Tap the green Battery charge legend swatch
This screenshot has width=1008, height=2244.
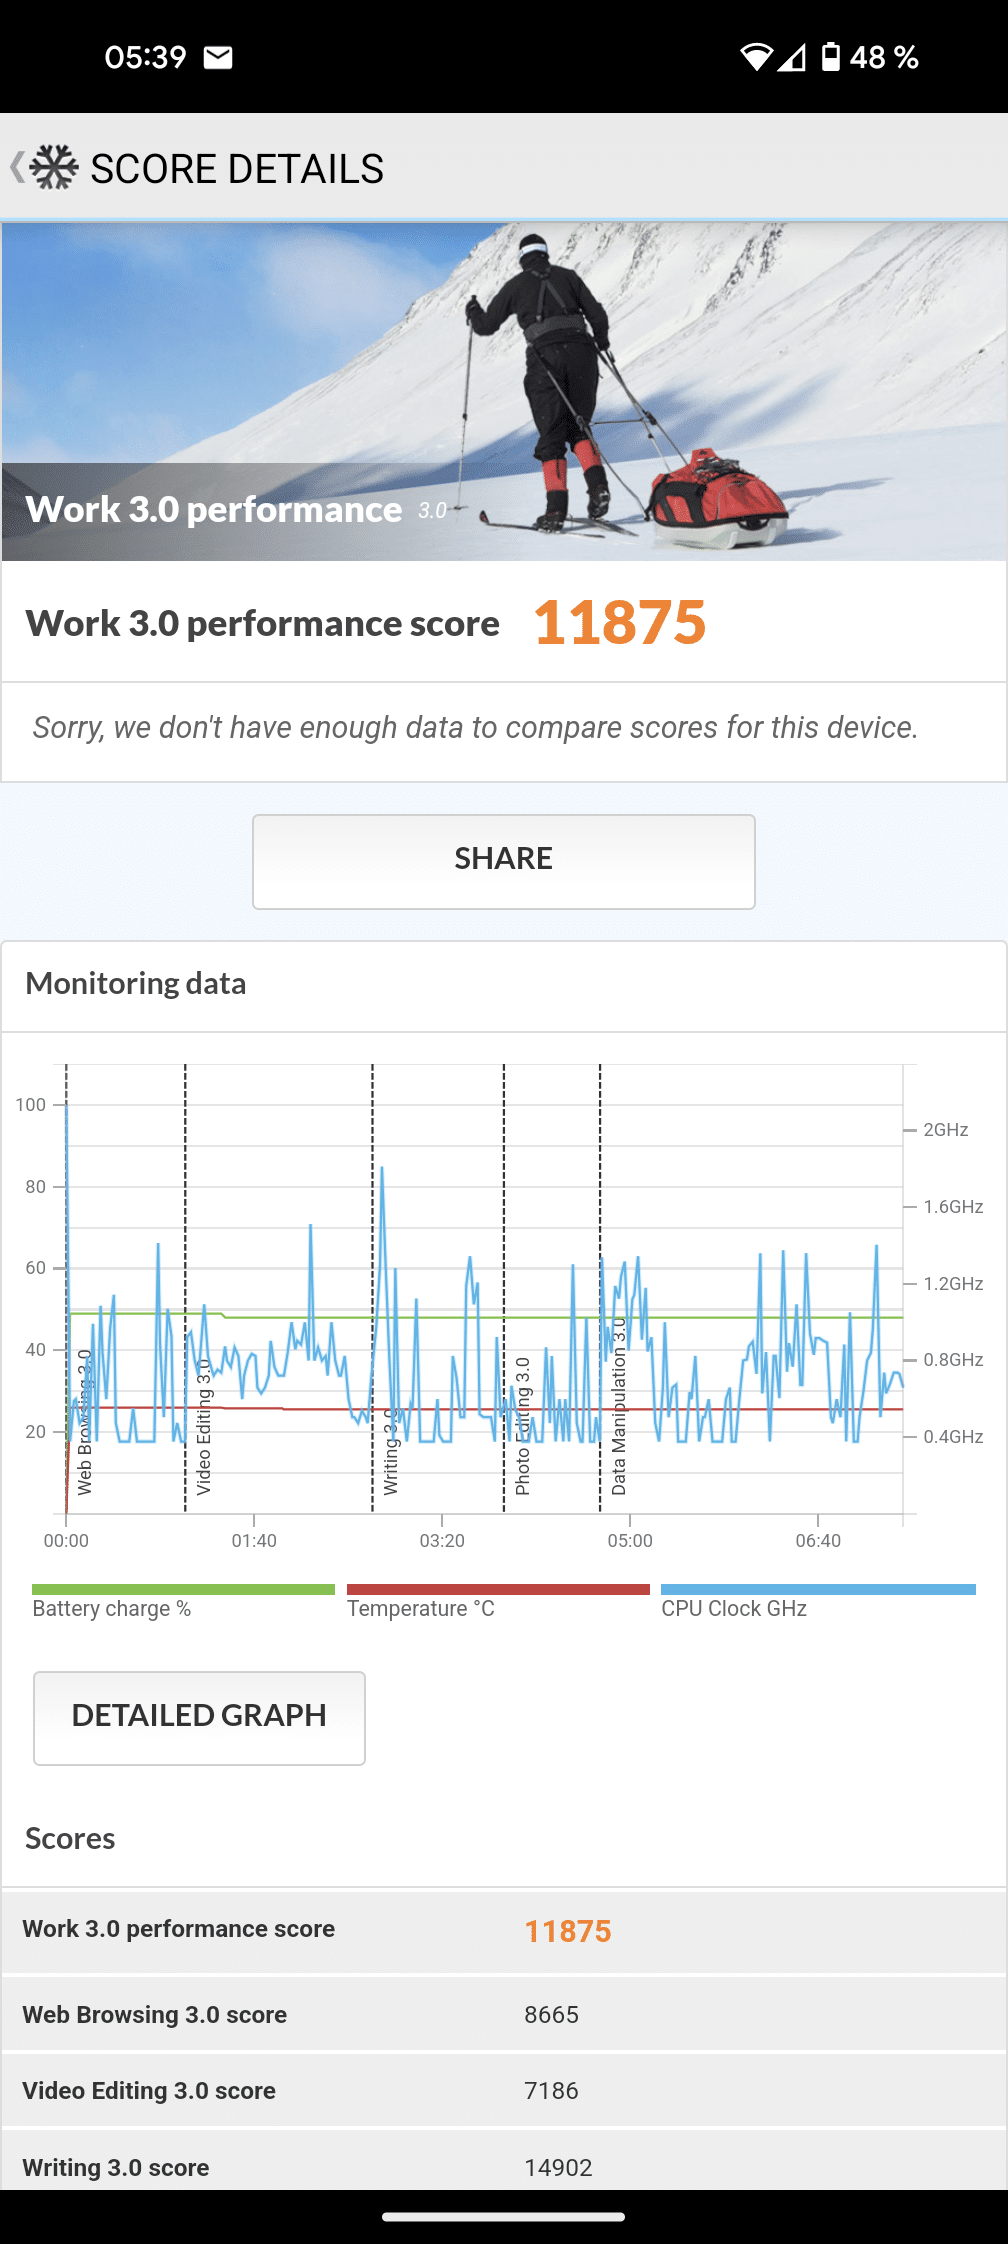[x=183, y=1589]
